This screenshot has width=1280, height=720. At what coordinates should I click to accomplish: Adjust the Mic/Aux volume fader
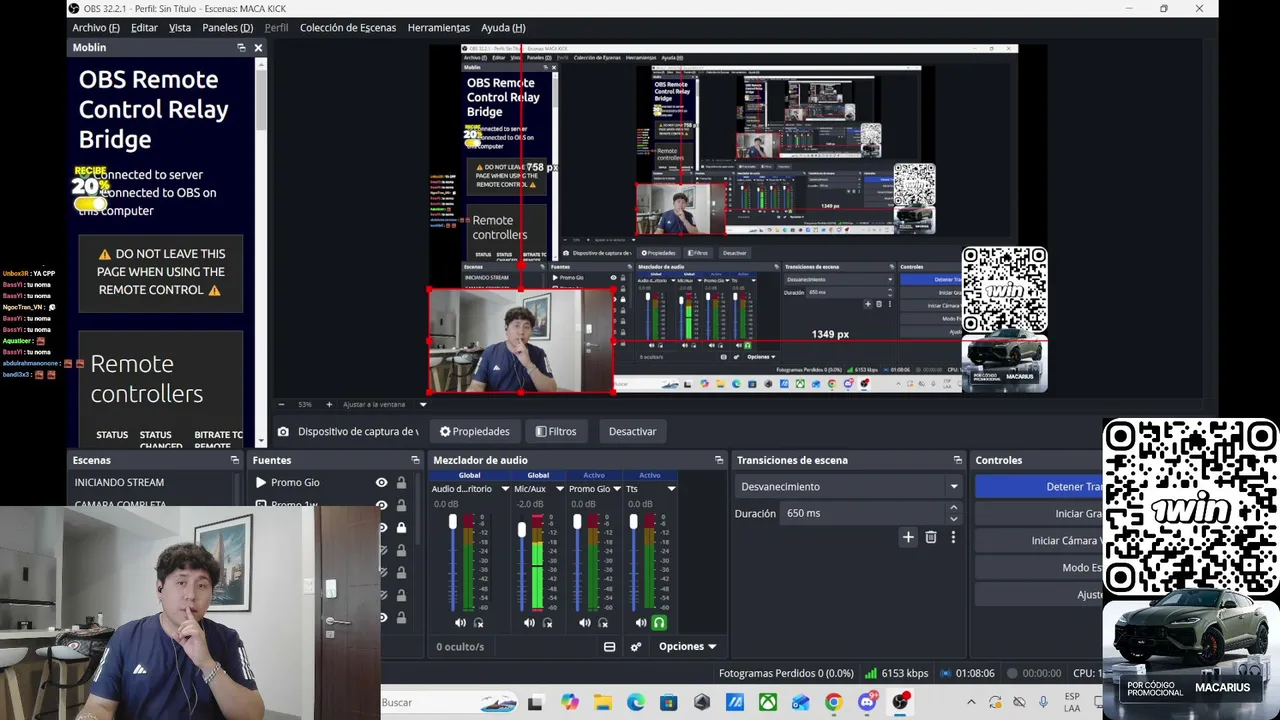pos(521,530)
